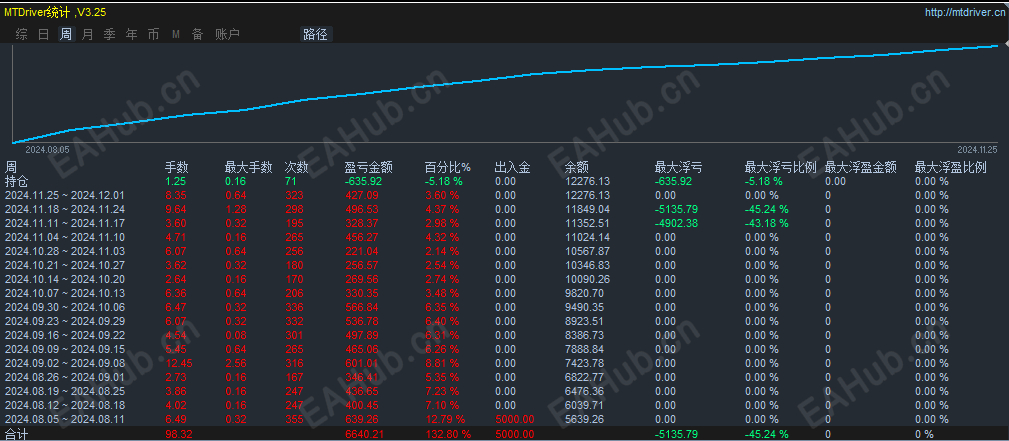Select week row 2024.09.09 ~ 2024.09.15
Screen dimensions: 1009x441
(x=64, y=349)
